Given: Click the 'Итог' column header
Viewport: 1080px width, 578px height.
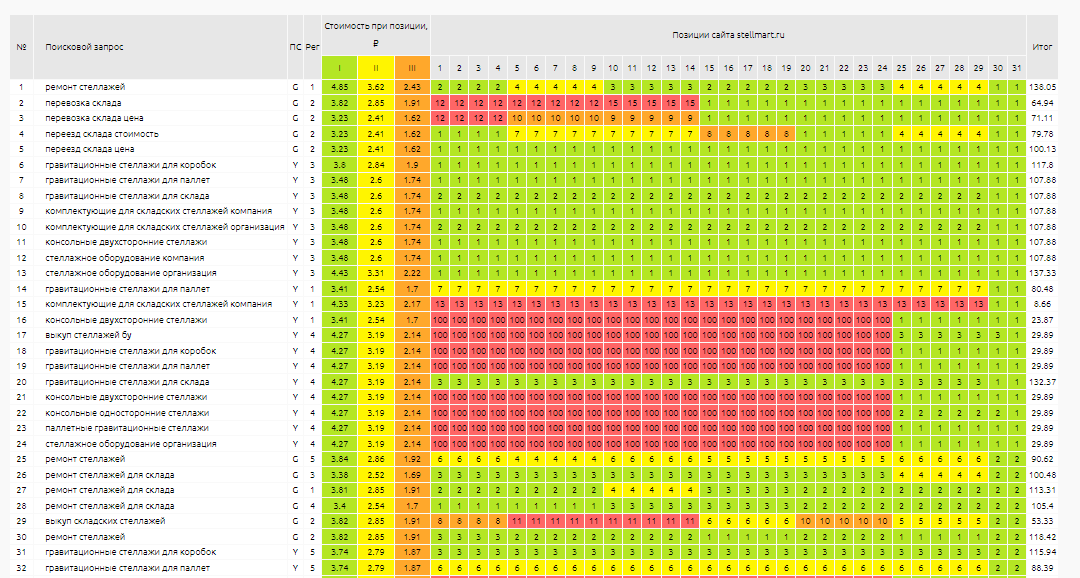Looking at the screenshot, I should (x=1042, y=47).
